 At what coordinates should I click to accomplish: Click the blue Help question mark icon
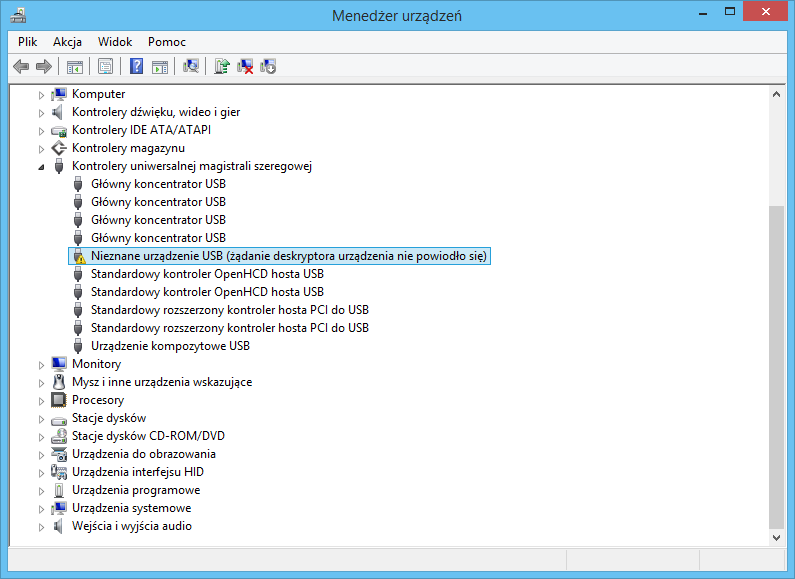[137, 67]
